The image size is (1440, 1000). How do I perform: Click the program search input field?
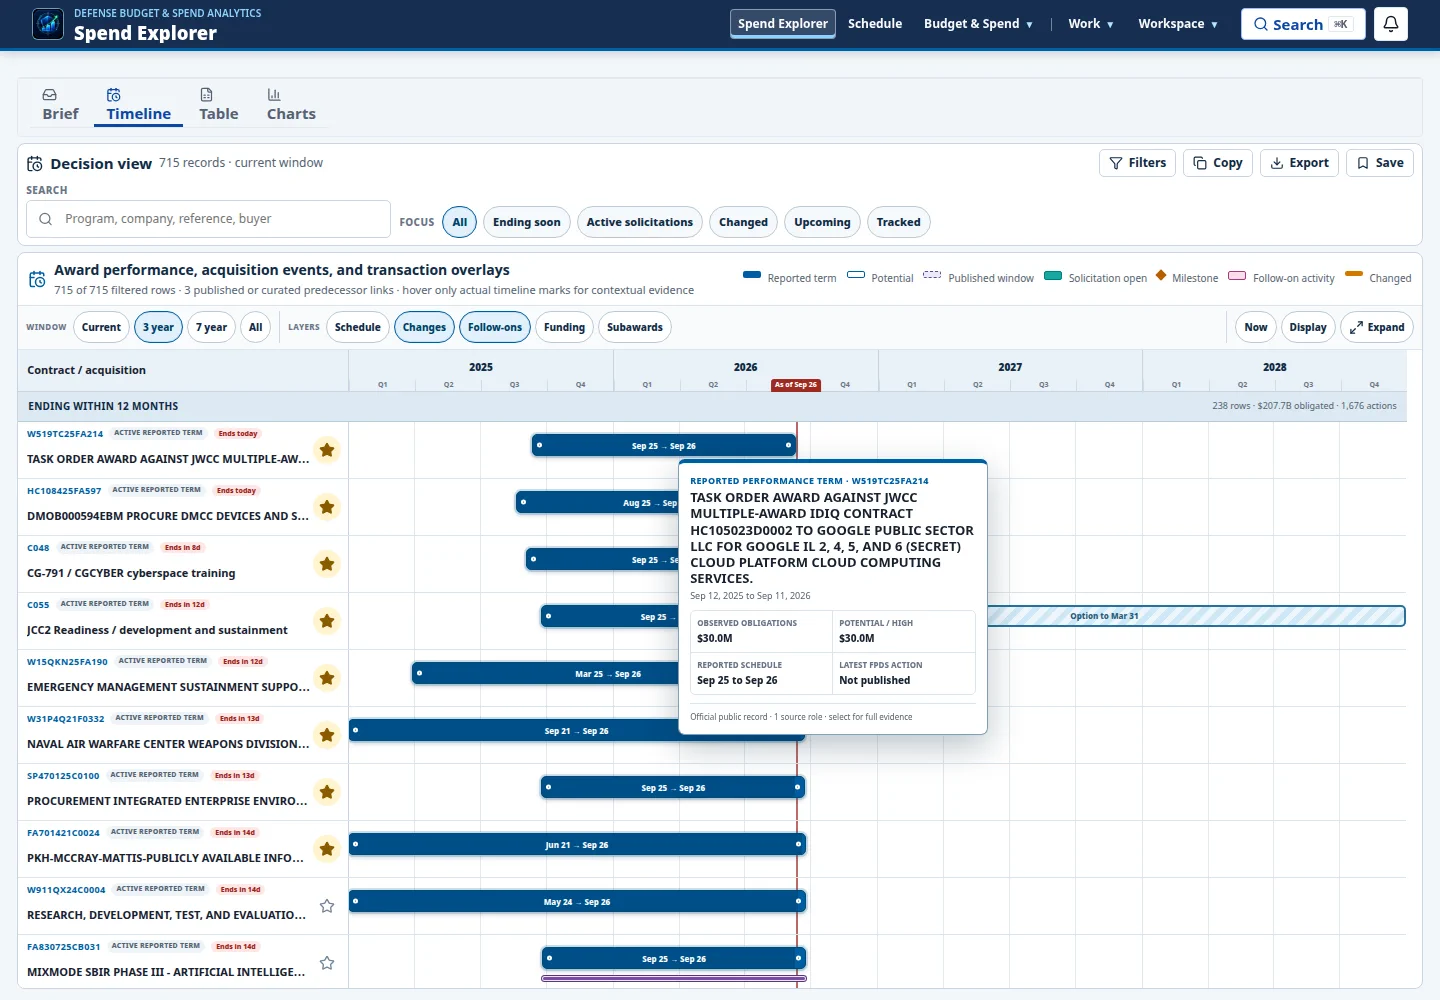coord(208,219)
